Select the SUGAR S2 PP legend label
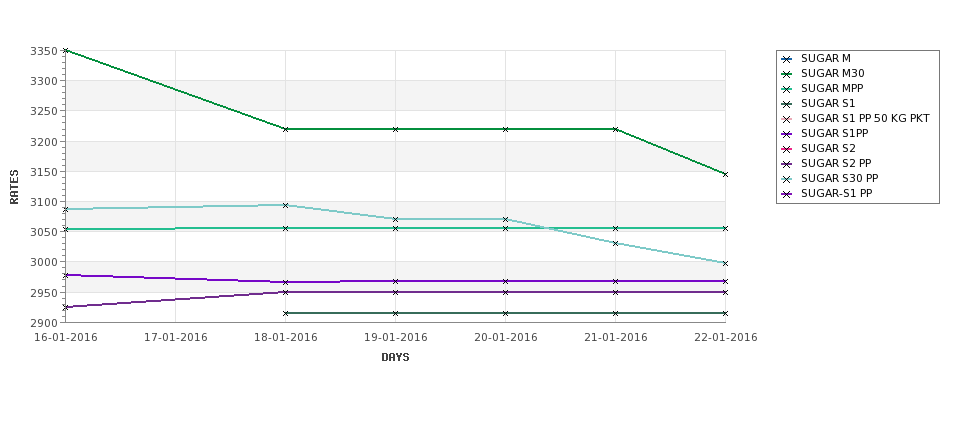Screen dimensions: 975x429 (836, 164)
